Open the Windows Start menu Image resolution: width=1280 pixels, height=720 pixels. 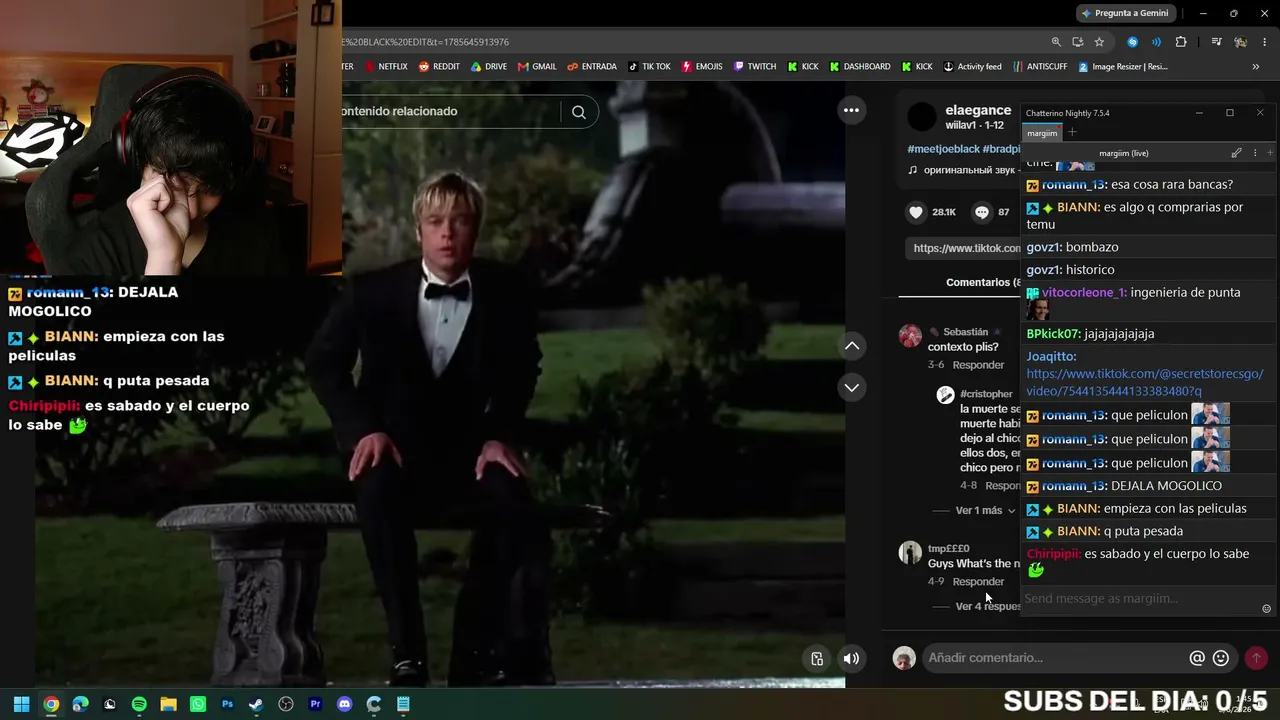click(21, 704)
